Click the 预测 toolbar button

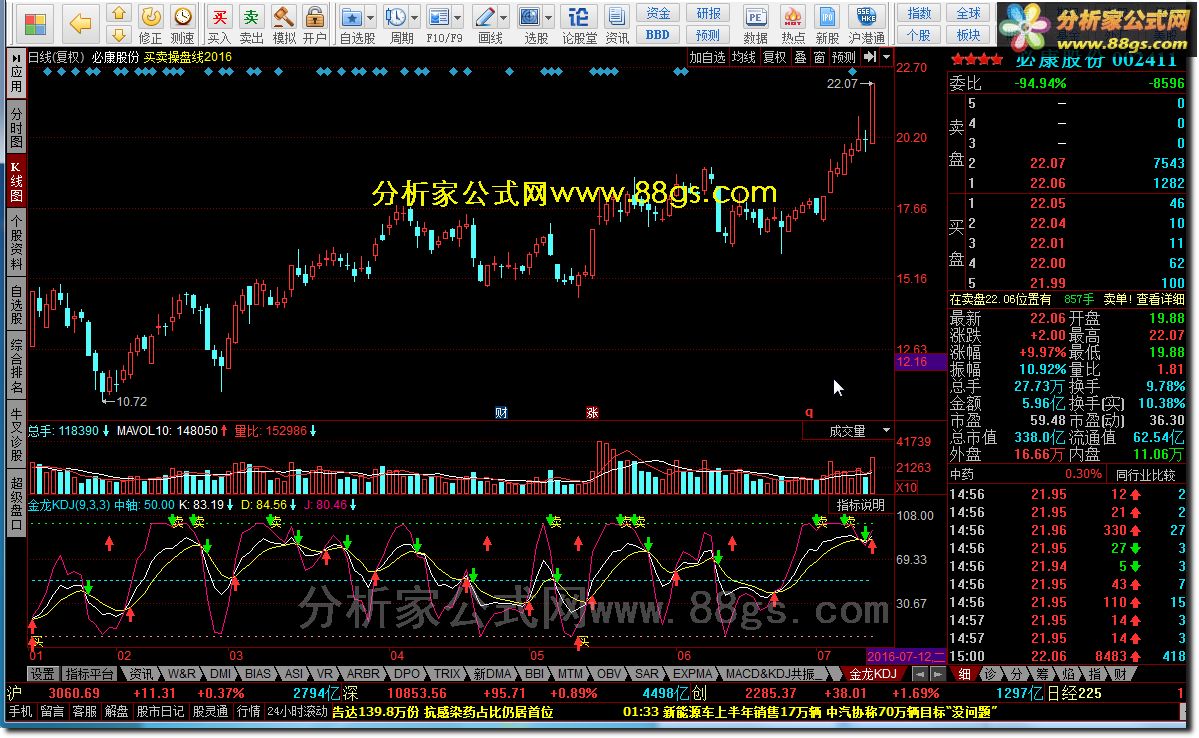(x=708, y=34)
